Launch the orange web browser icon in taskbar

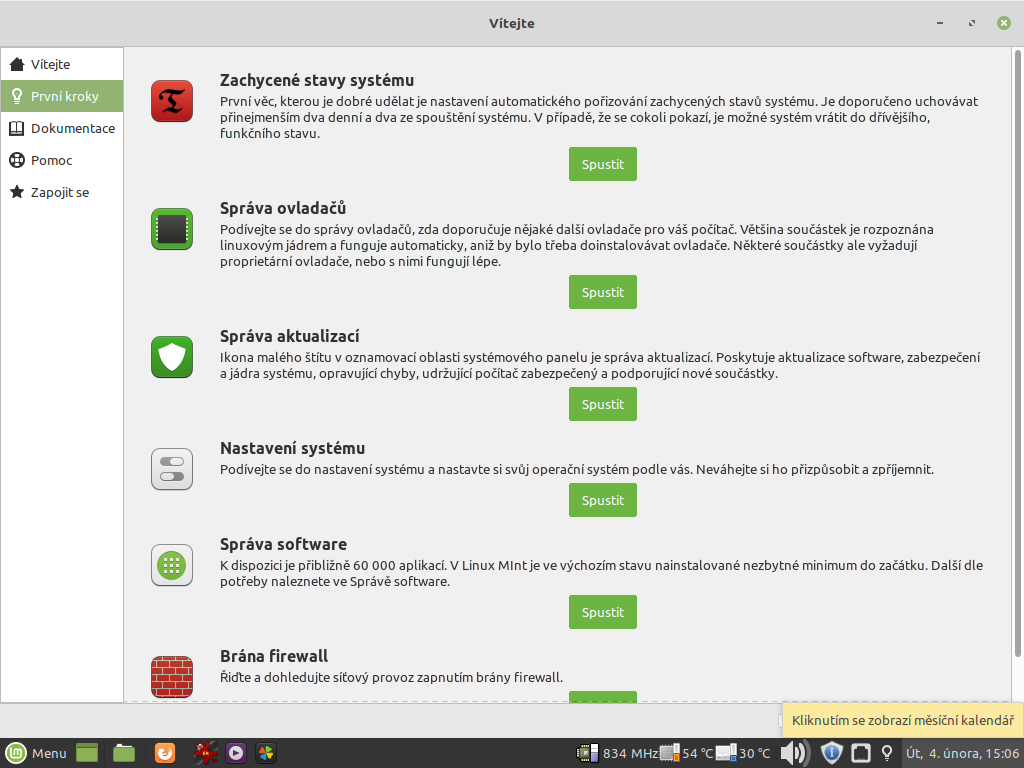pyautogui.click(x=165, y=753)
